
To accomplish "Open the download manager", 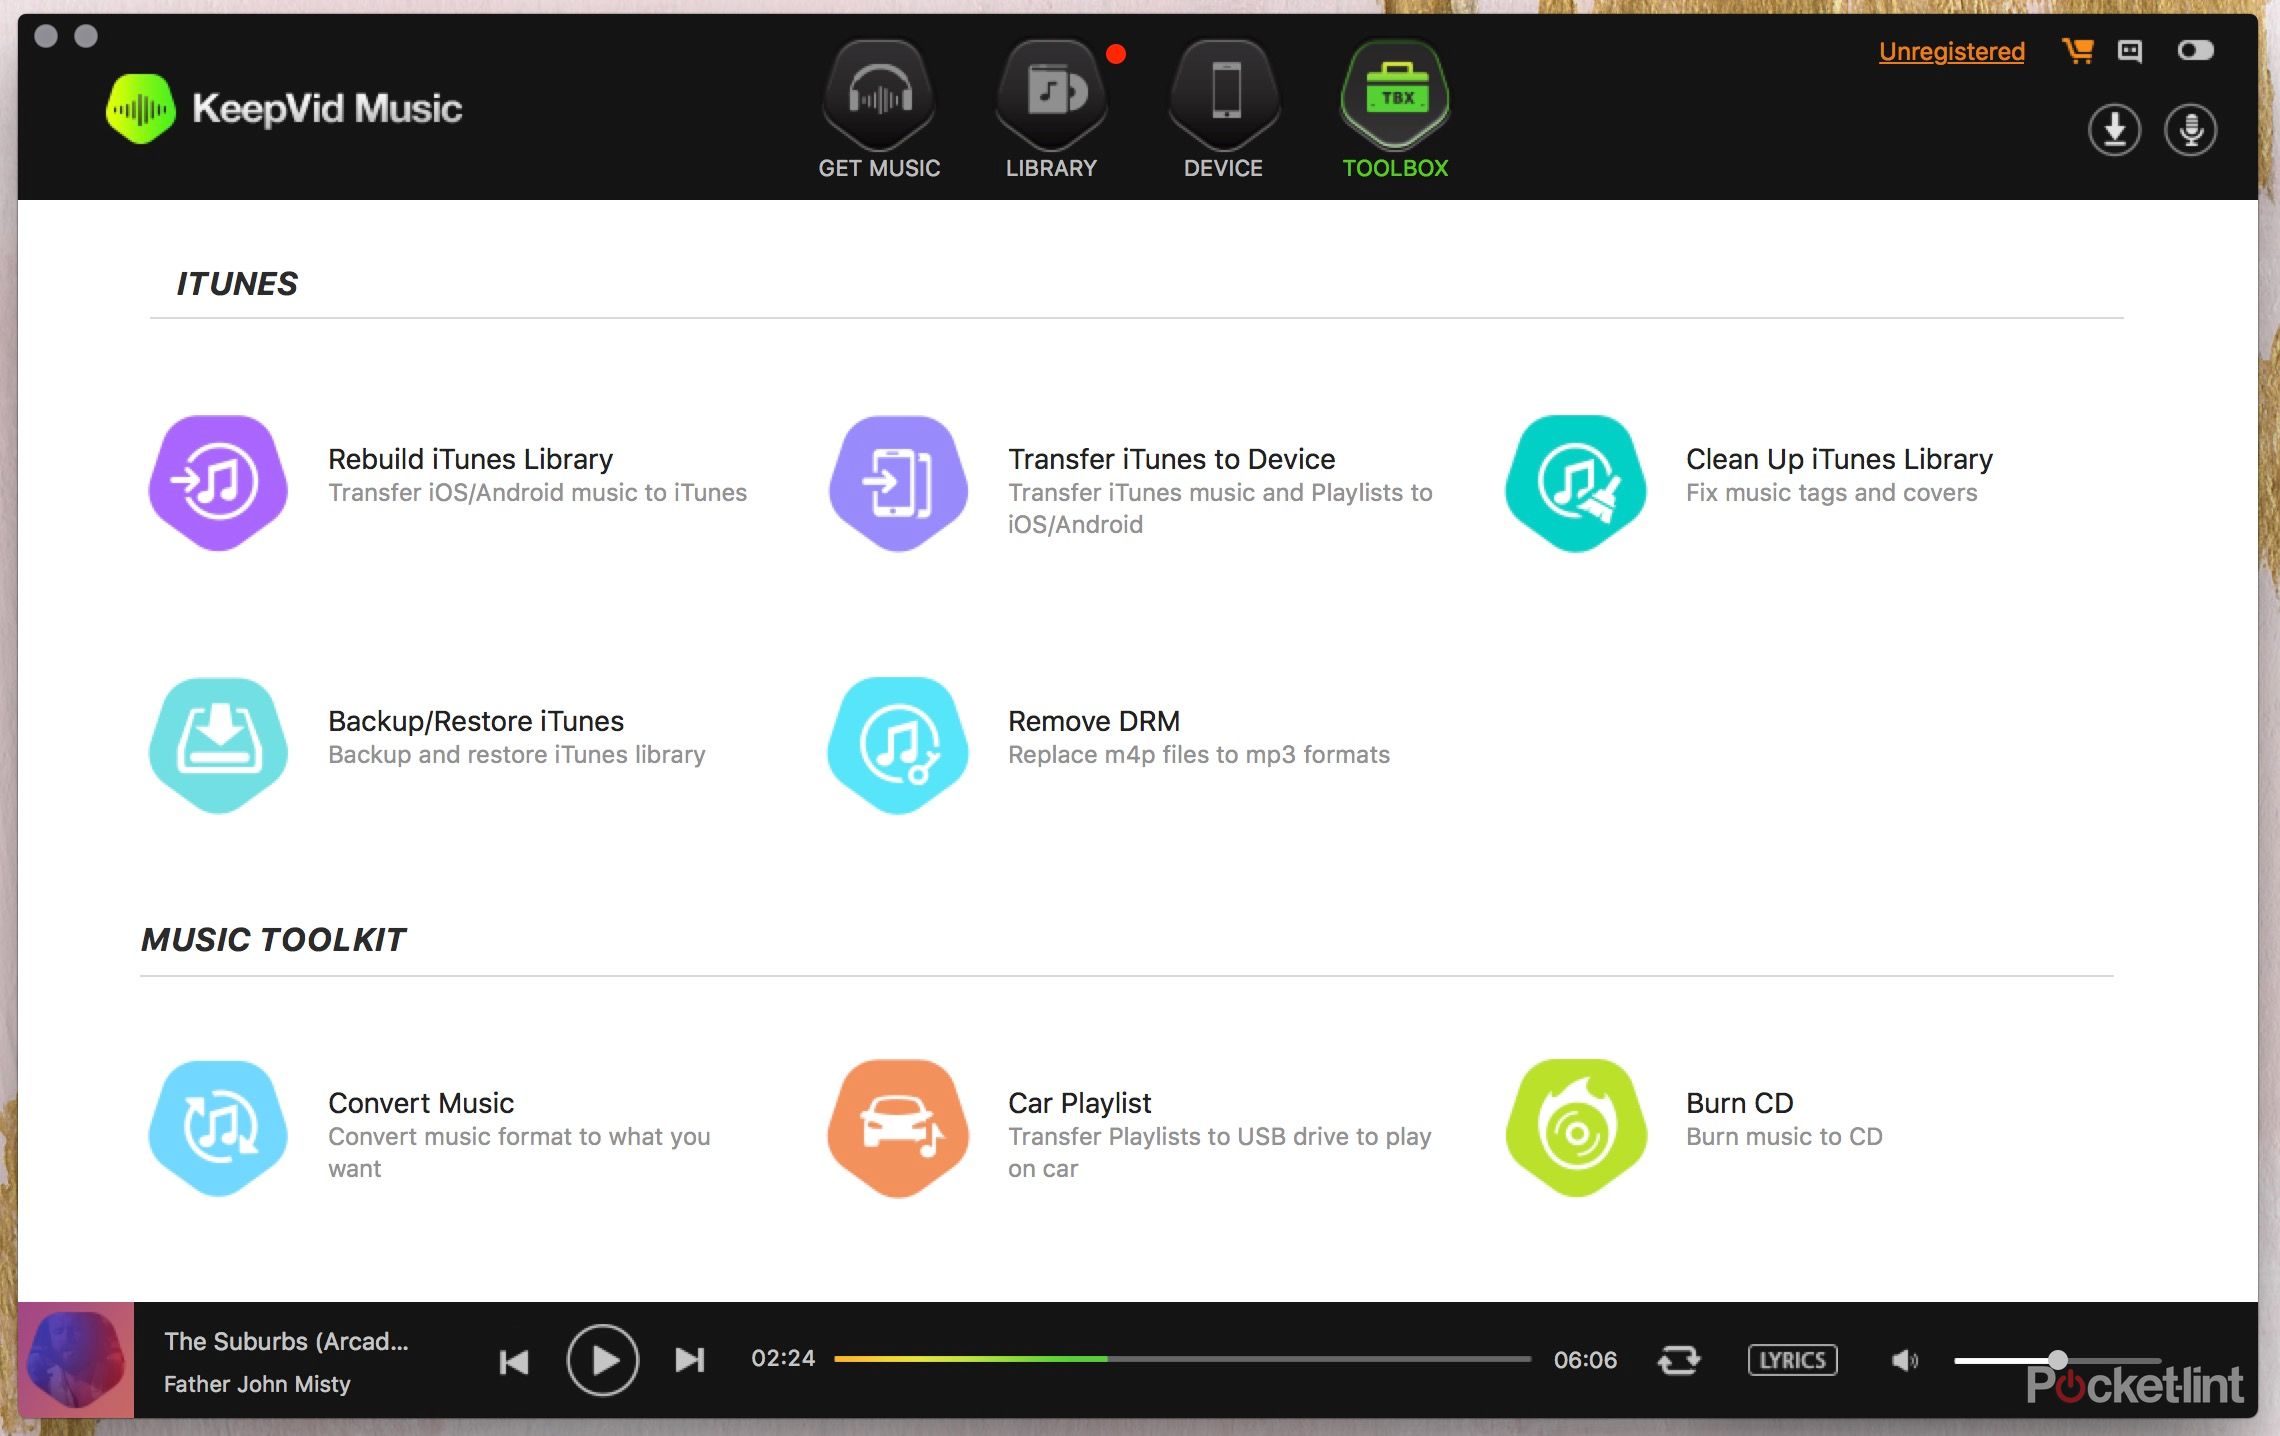I will pos(2114,129).
